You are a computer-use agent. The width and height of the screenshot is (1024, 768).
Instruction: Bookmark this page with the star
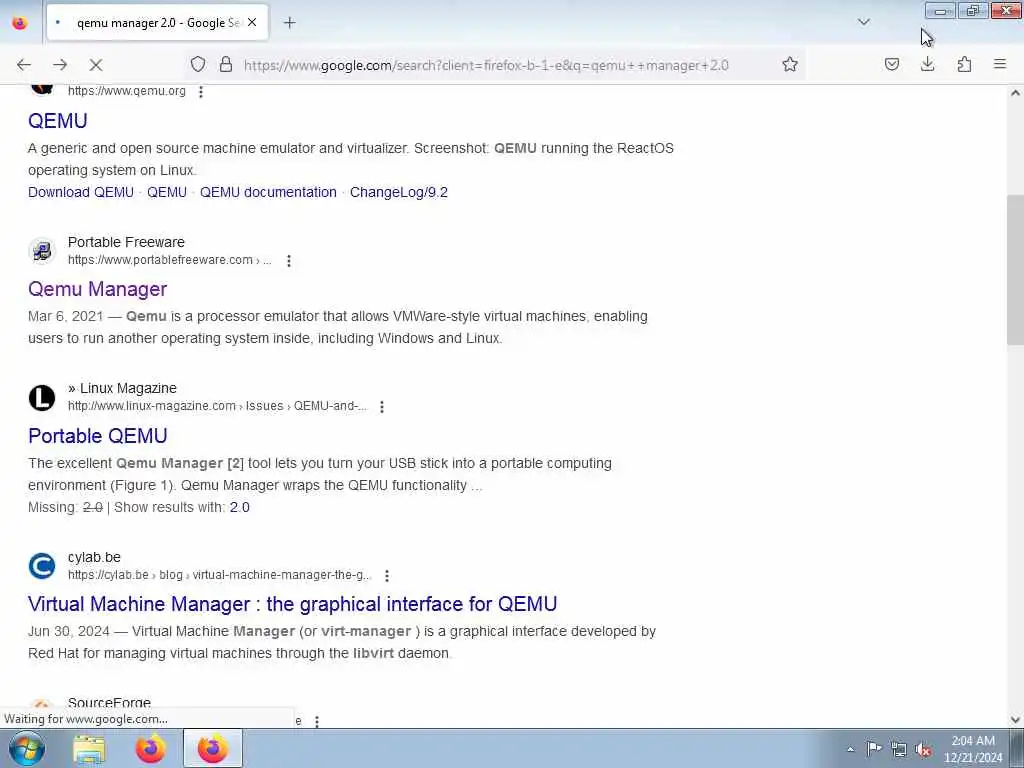pos(790,64)
